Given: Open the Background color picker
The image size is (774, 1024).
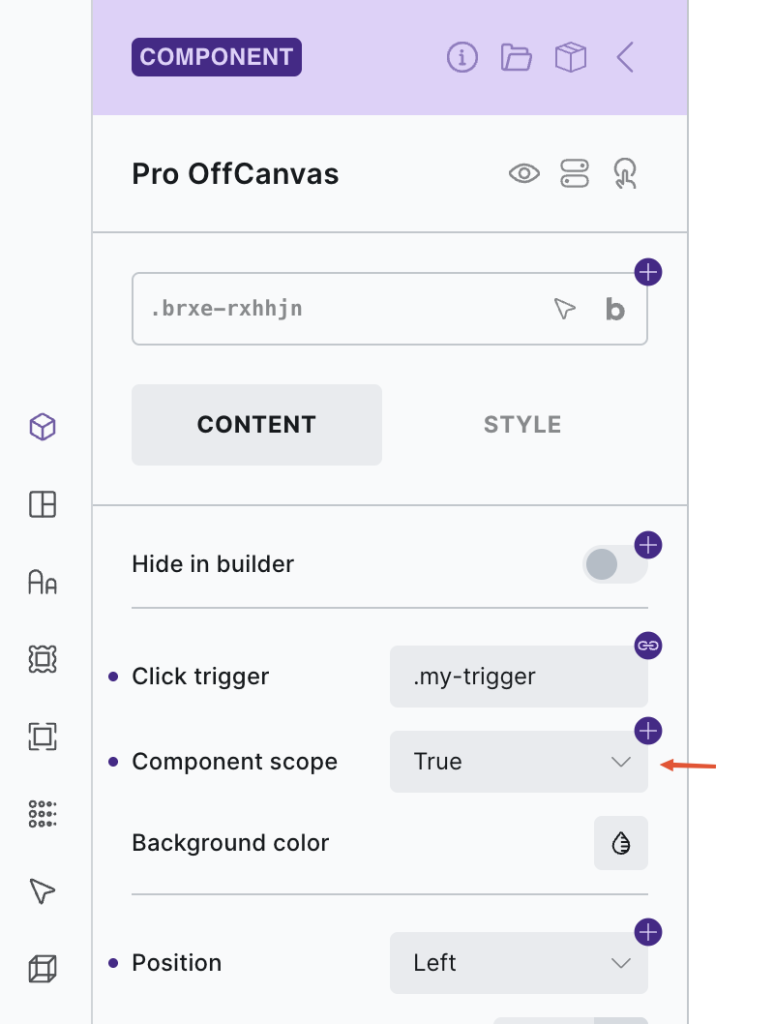Looking at the screenshot, I should 620,843.
